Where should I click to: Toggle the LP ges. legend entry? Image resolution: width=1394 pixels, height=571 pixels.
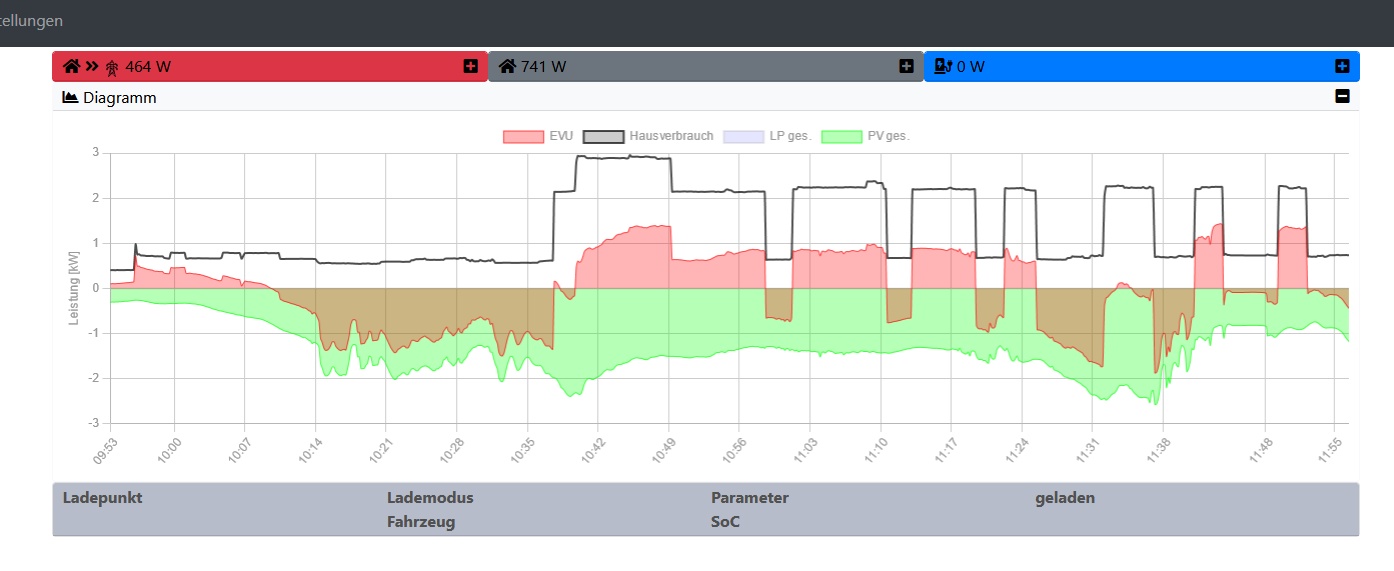[x=789, y=136]
